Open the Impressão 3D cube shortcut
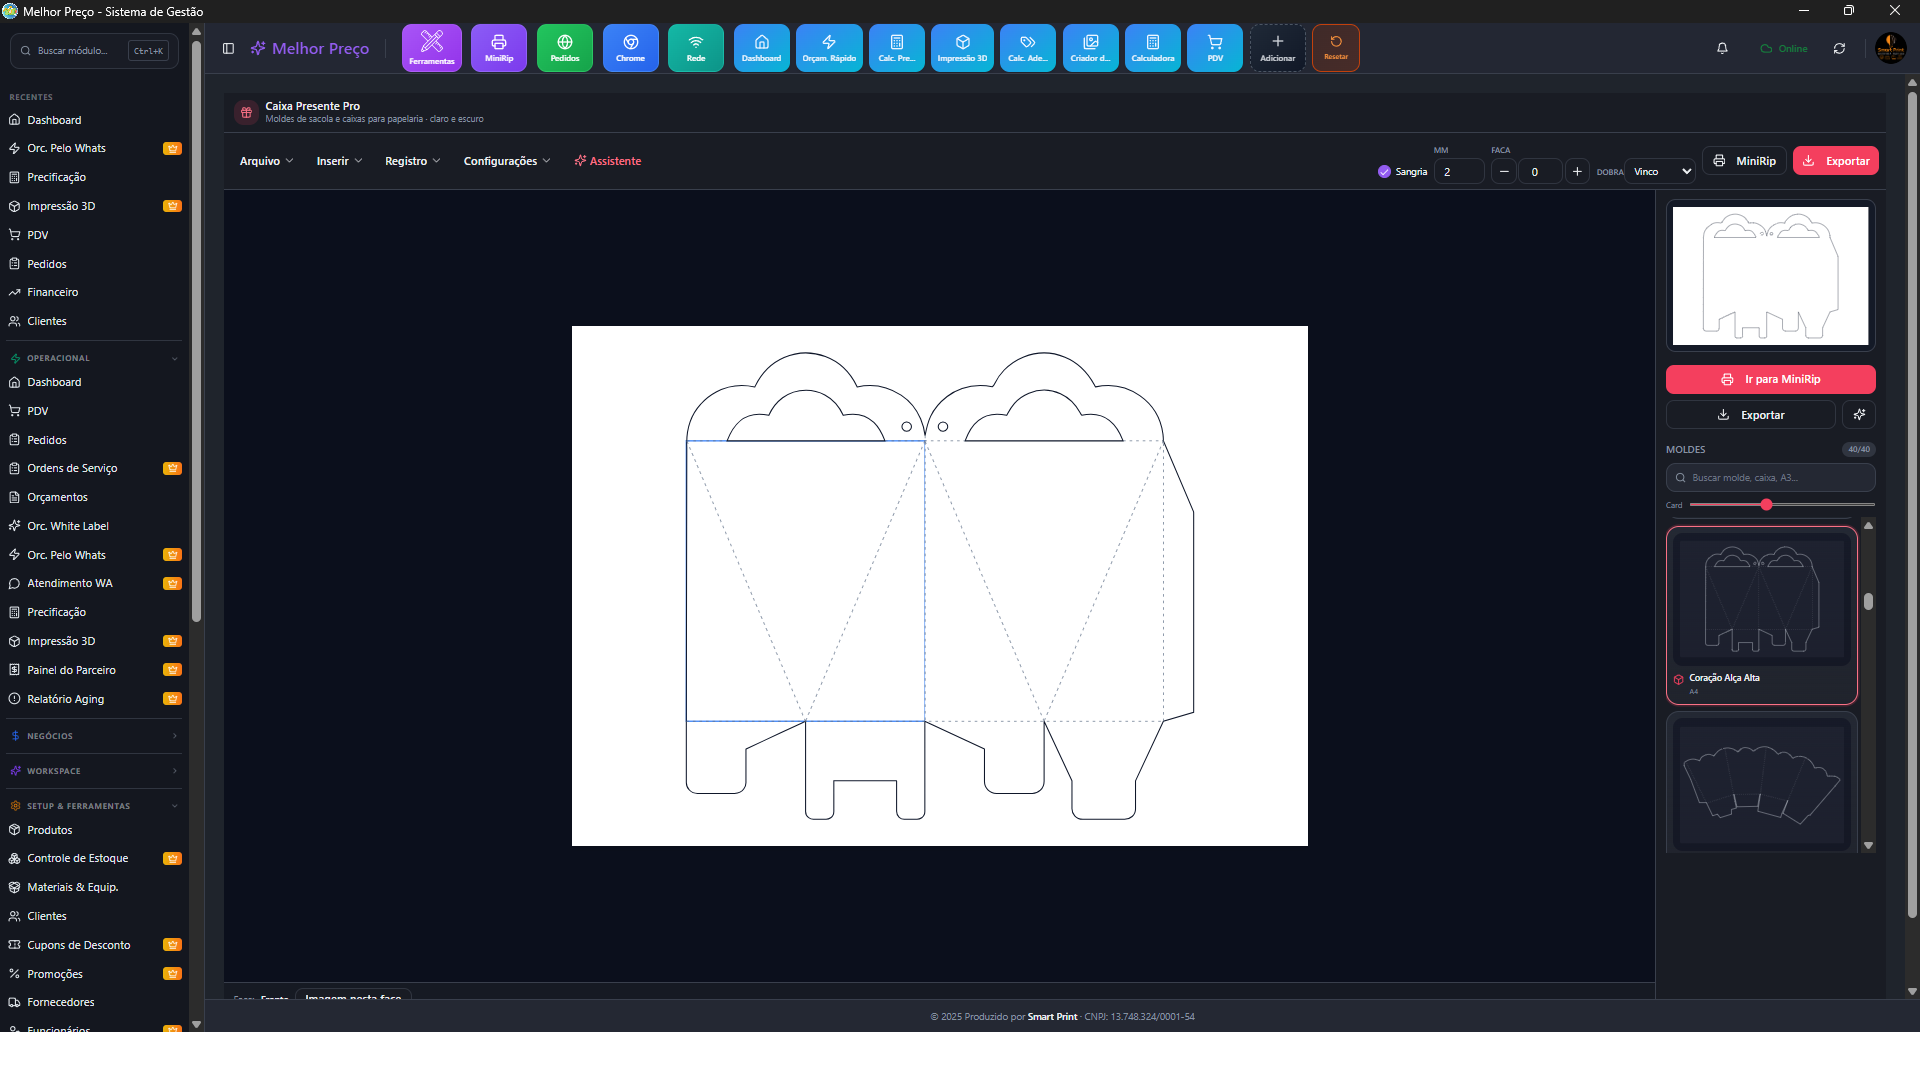1920x1080 pixels. click(962, 48)
